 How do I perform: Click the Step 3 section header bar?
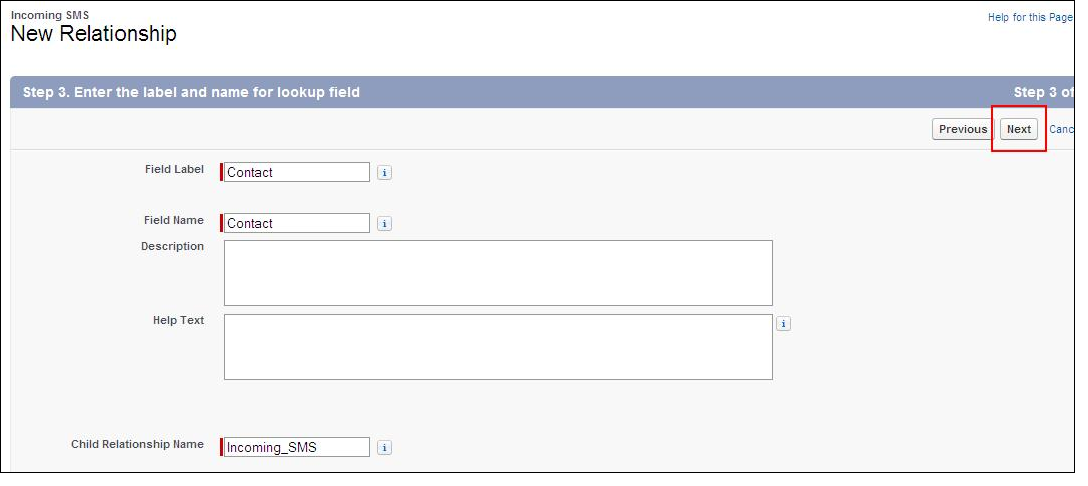click(x=543, y=92)
